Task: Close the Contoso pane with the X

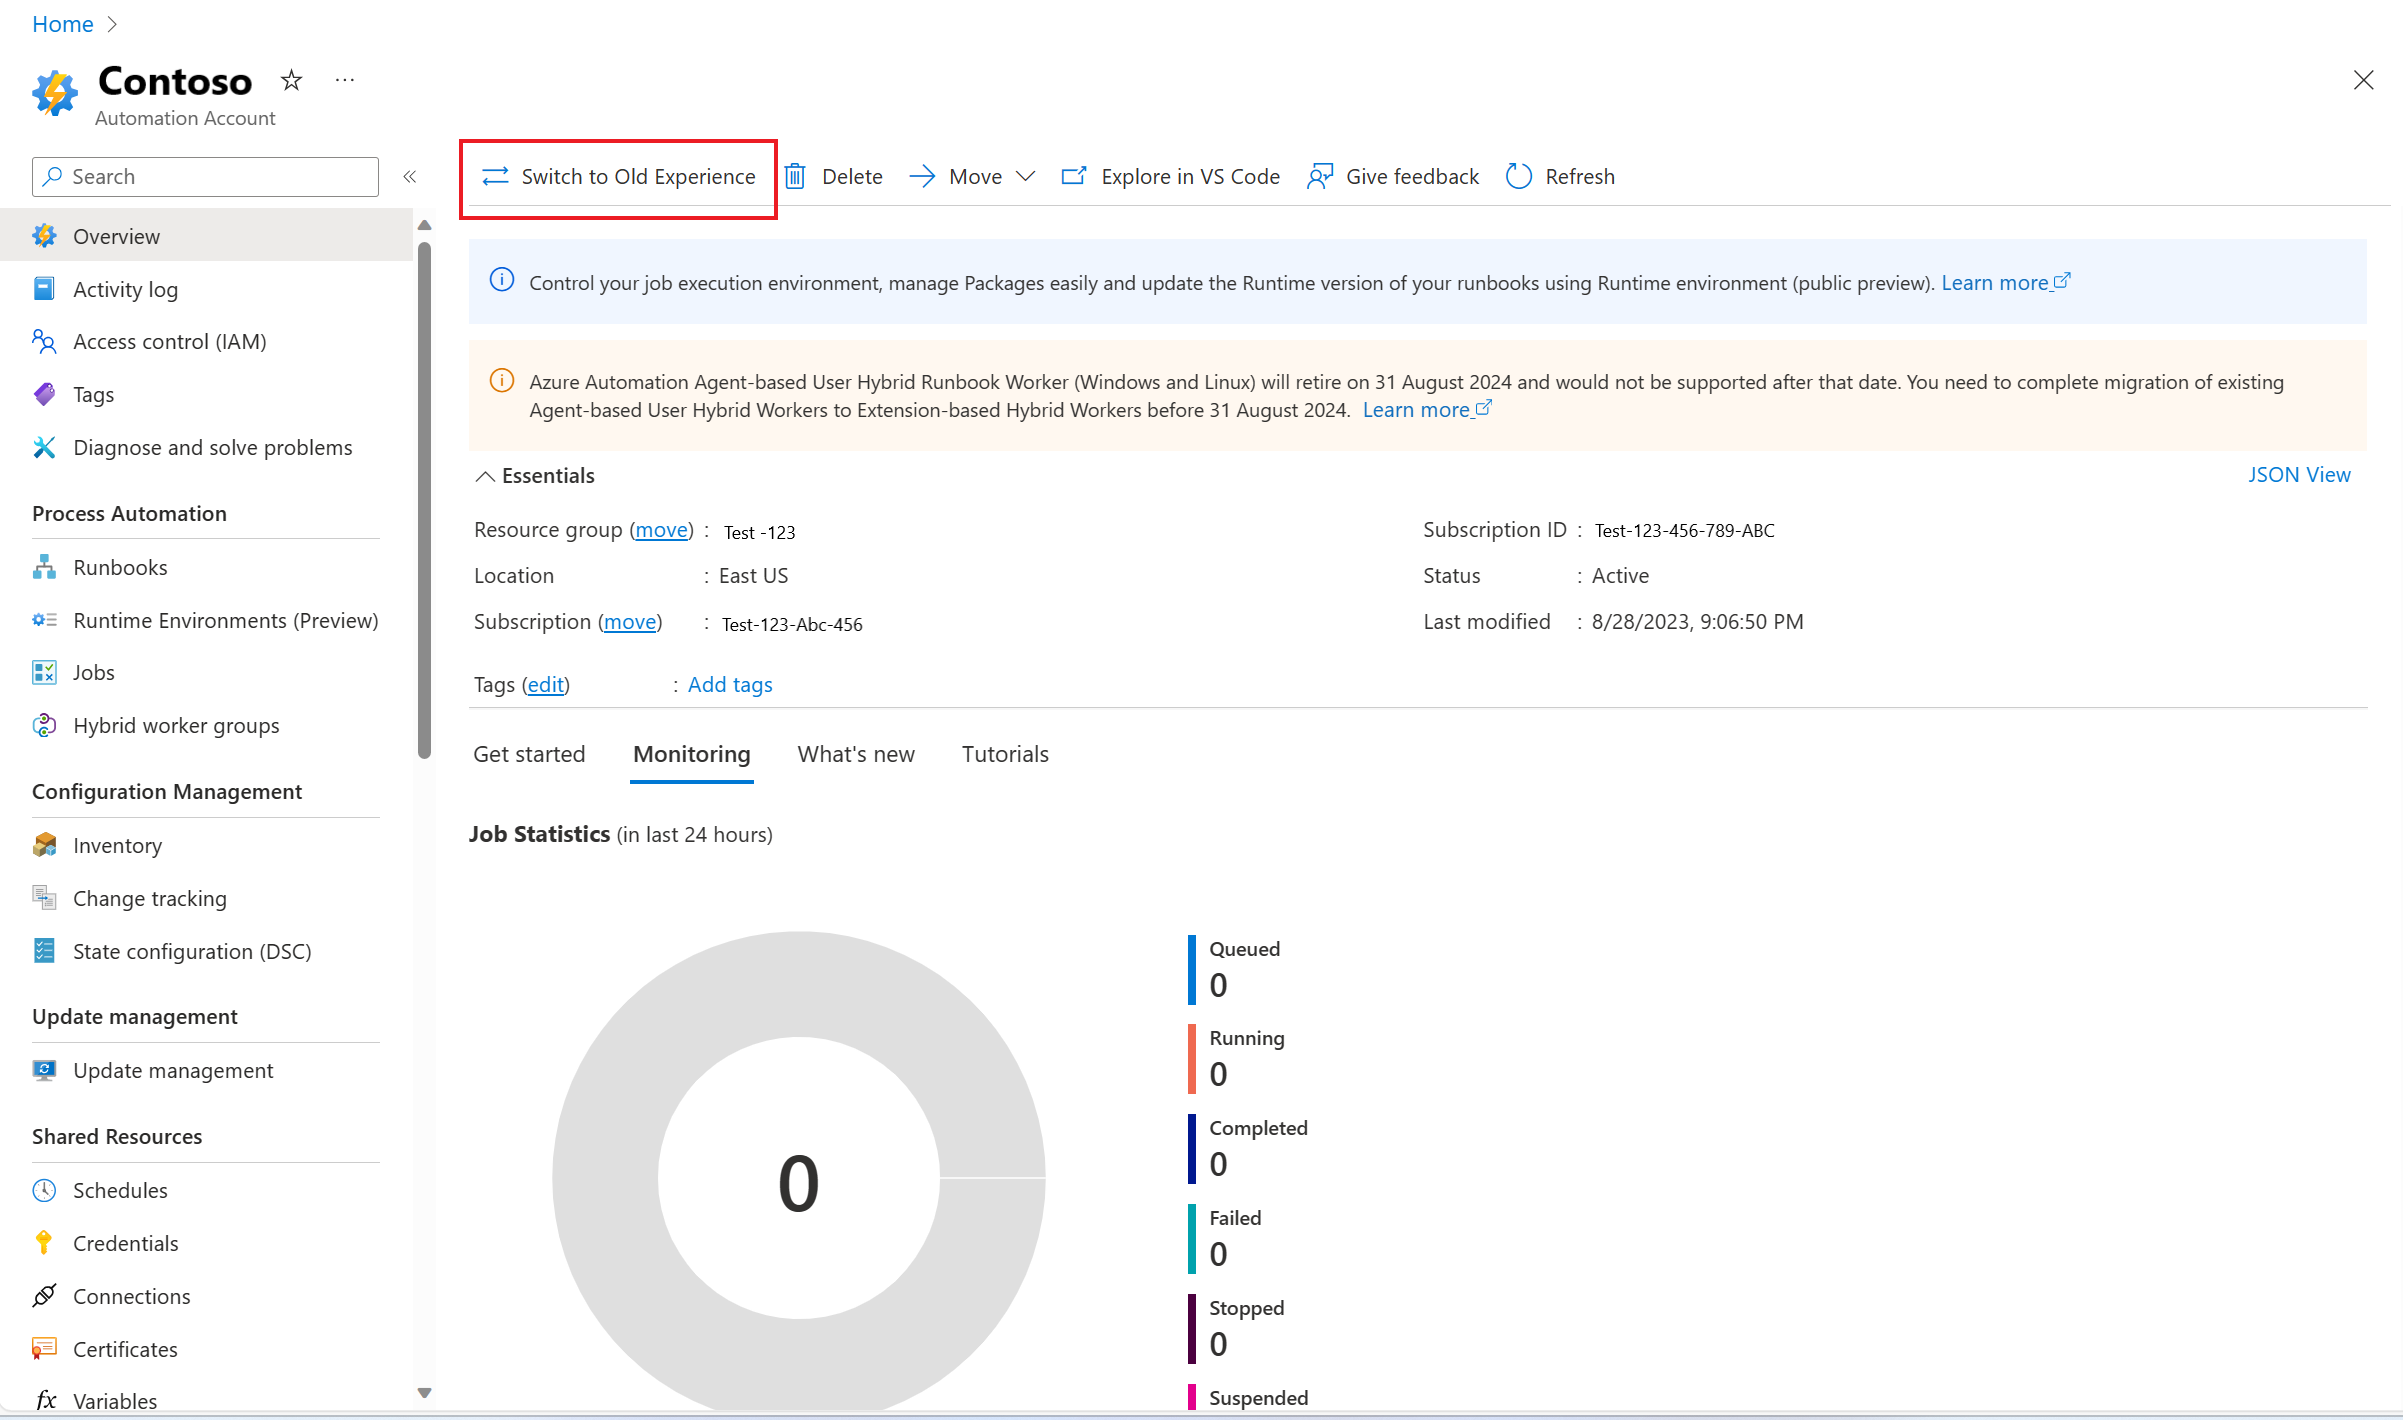Action: (2363, 80)
